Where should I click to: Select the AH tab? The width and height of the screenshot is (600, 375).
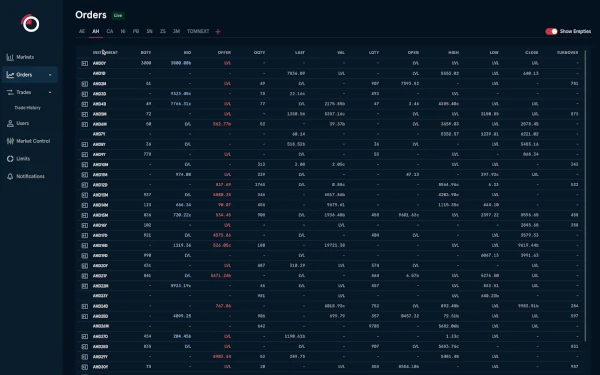pyautogui.click(x=96, y=31)
